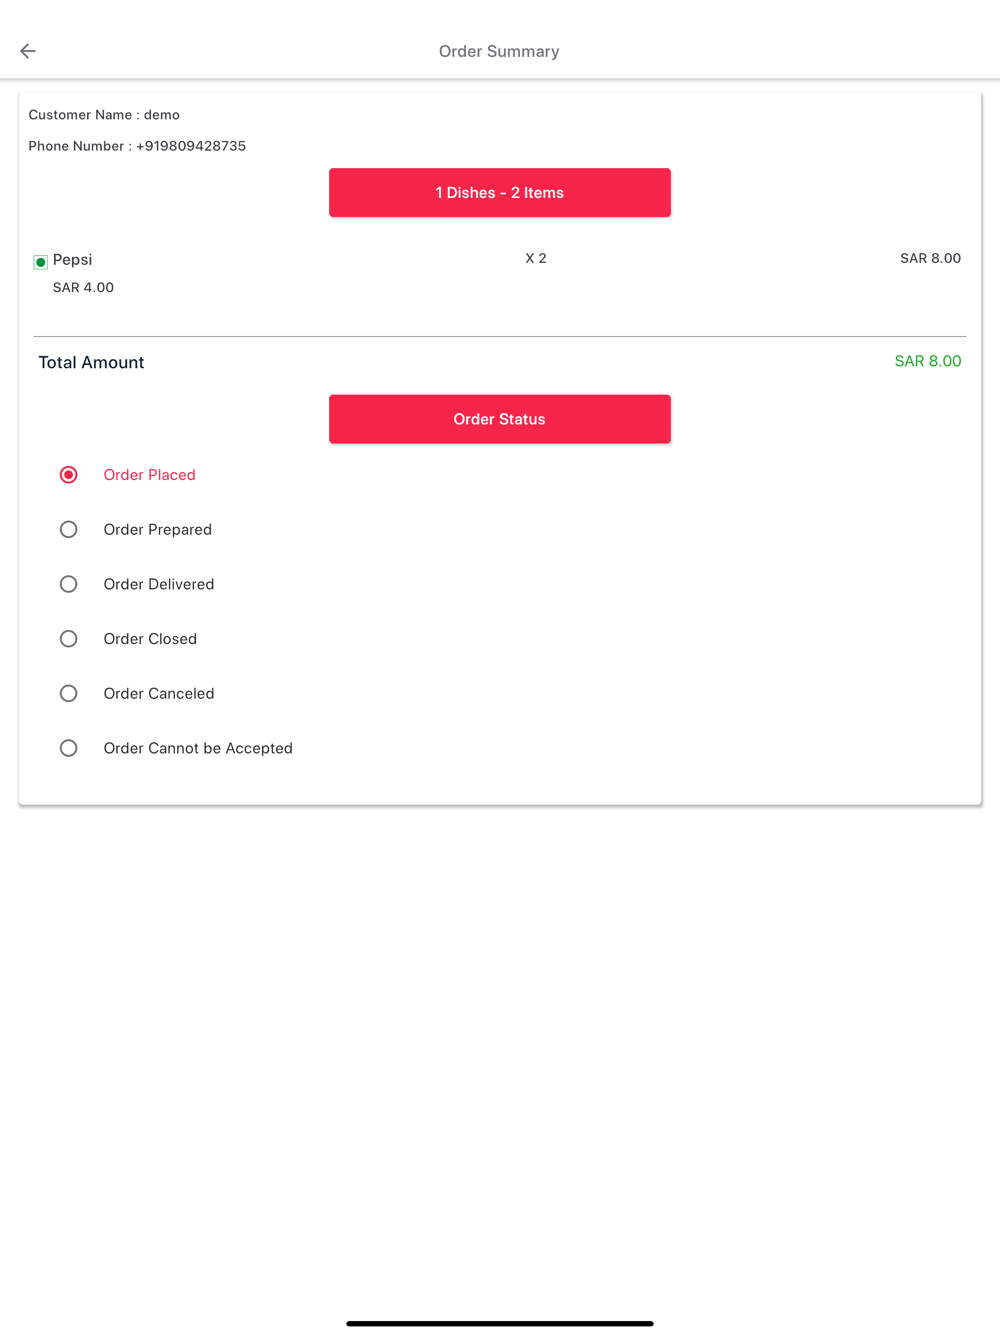The image size is (1000, 1334).
Task: Click the Customer Name demo line
Action: point(104,115)
